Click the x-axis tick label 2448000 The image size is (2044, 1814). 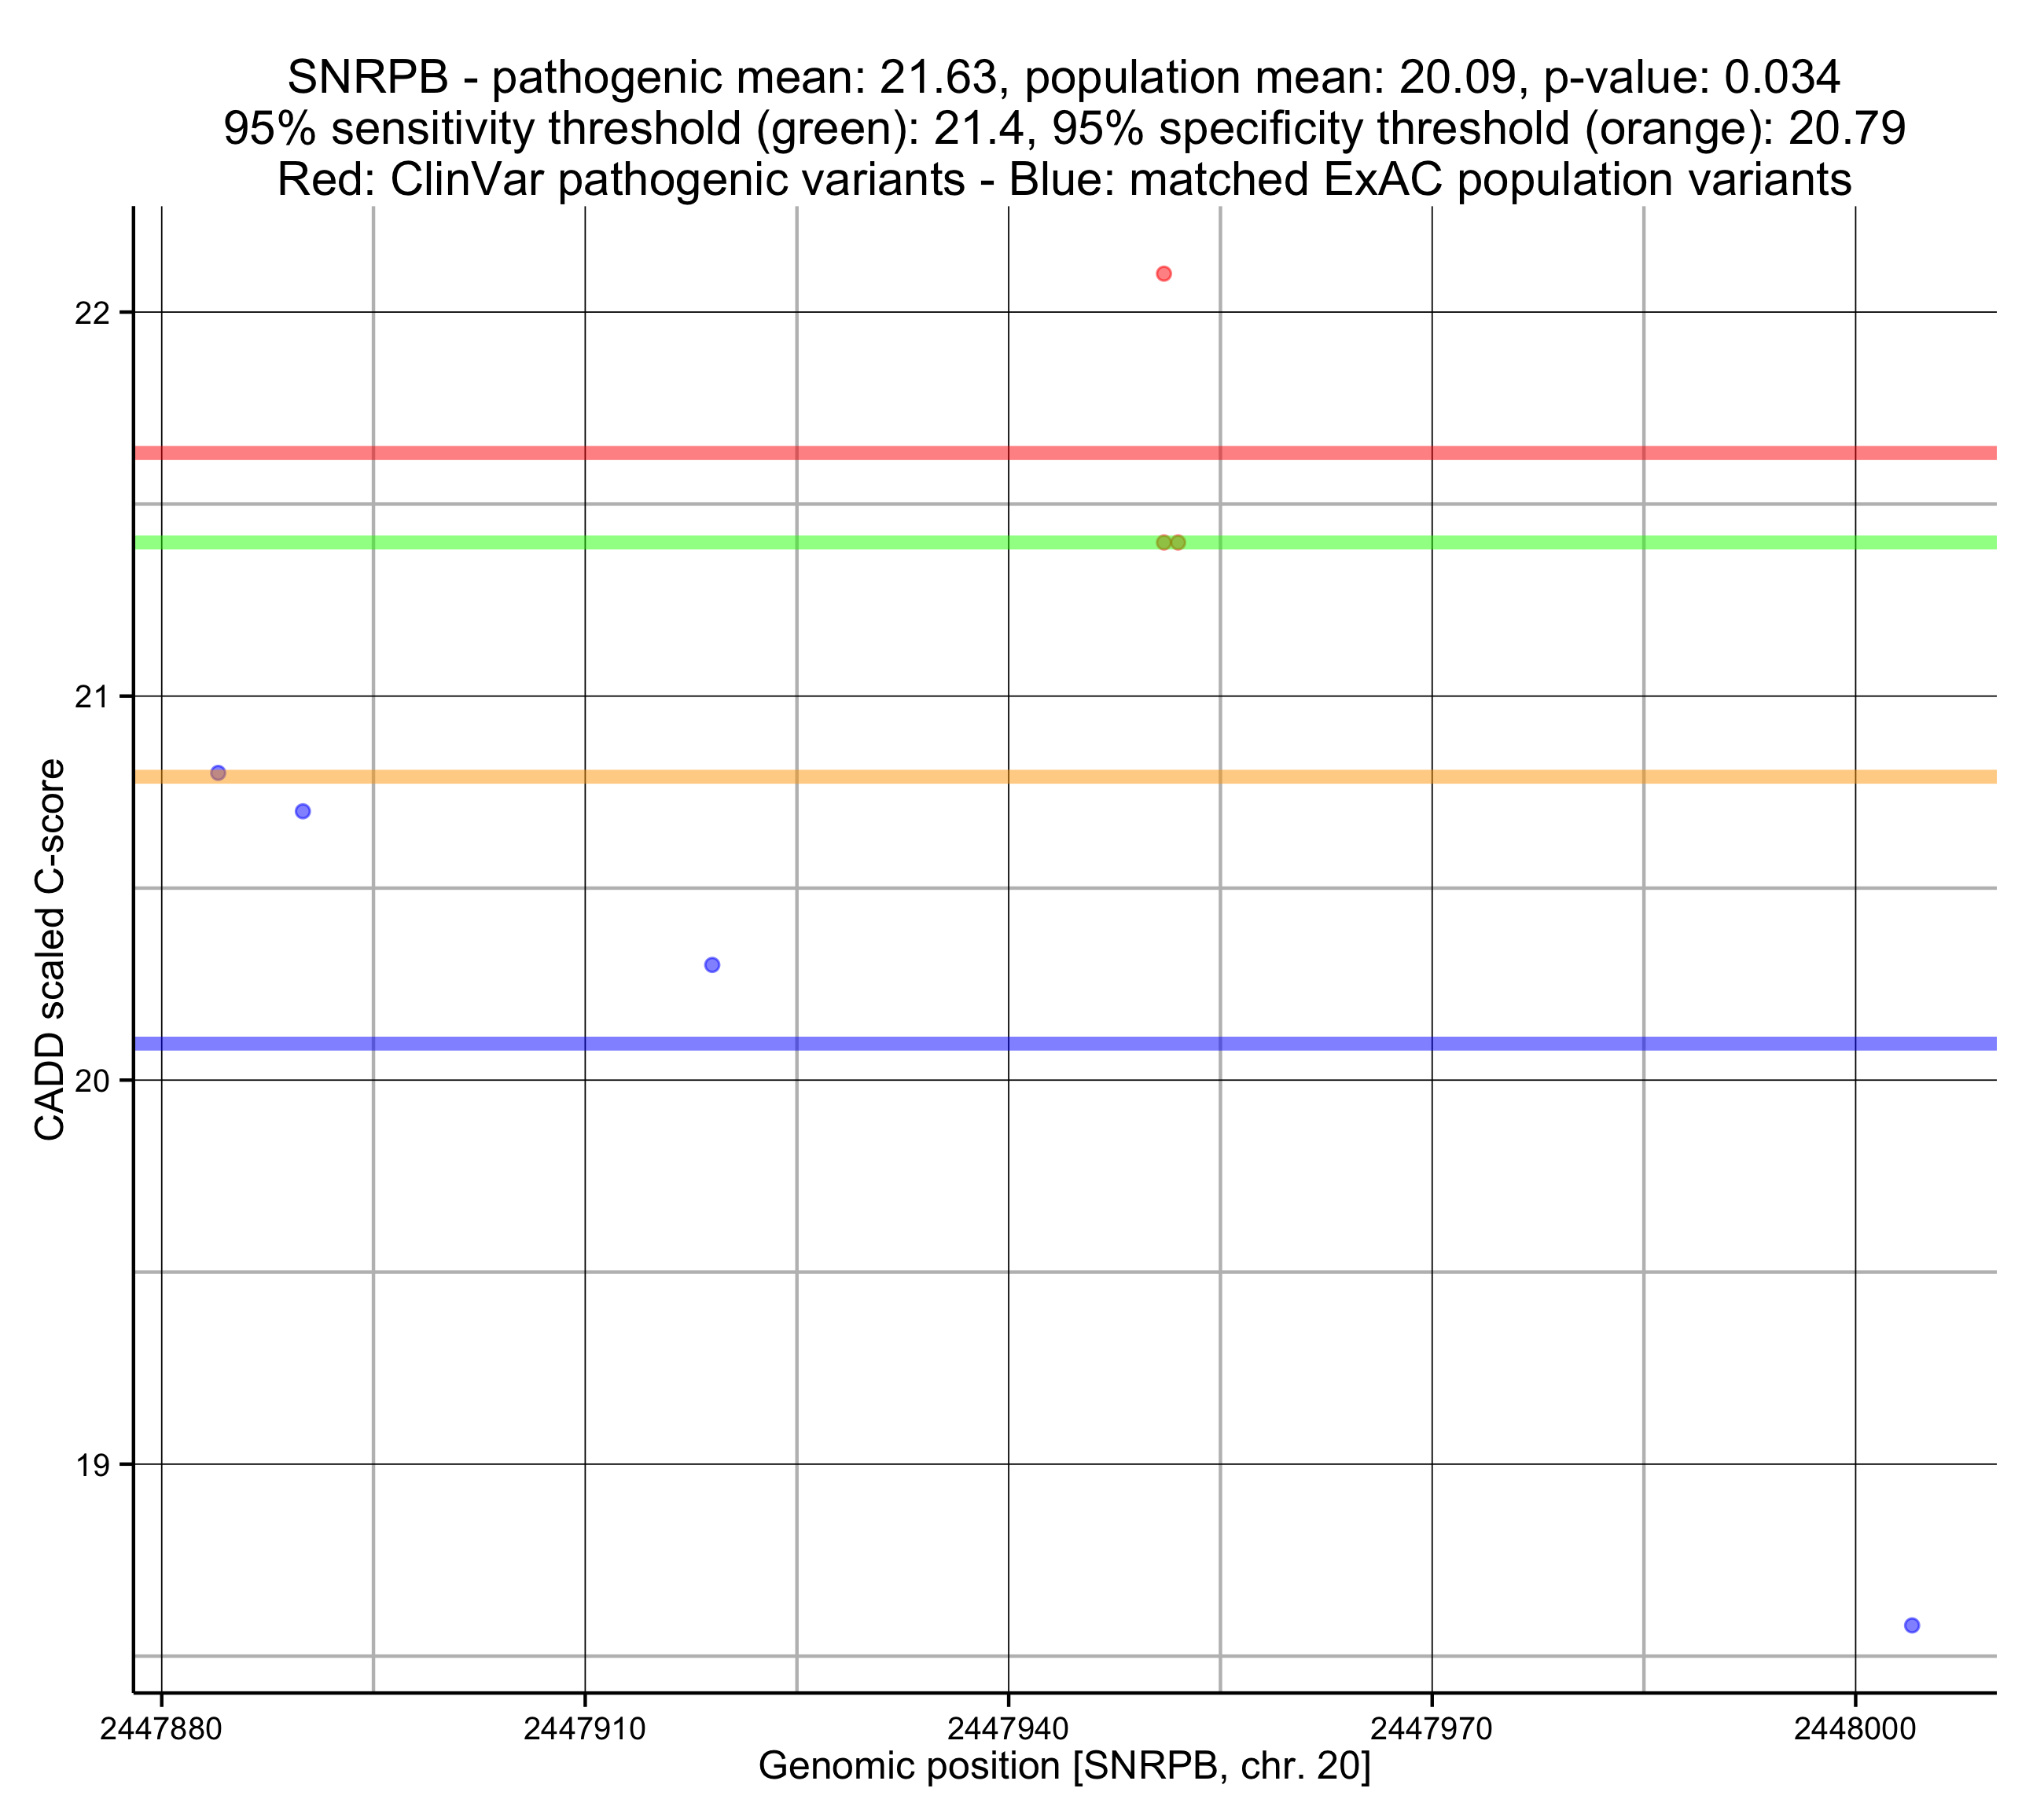(x=1855, y=1729)
